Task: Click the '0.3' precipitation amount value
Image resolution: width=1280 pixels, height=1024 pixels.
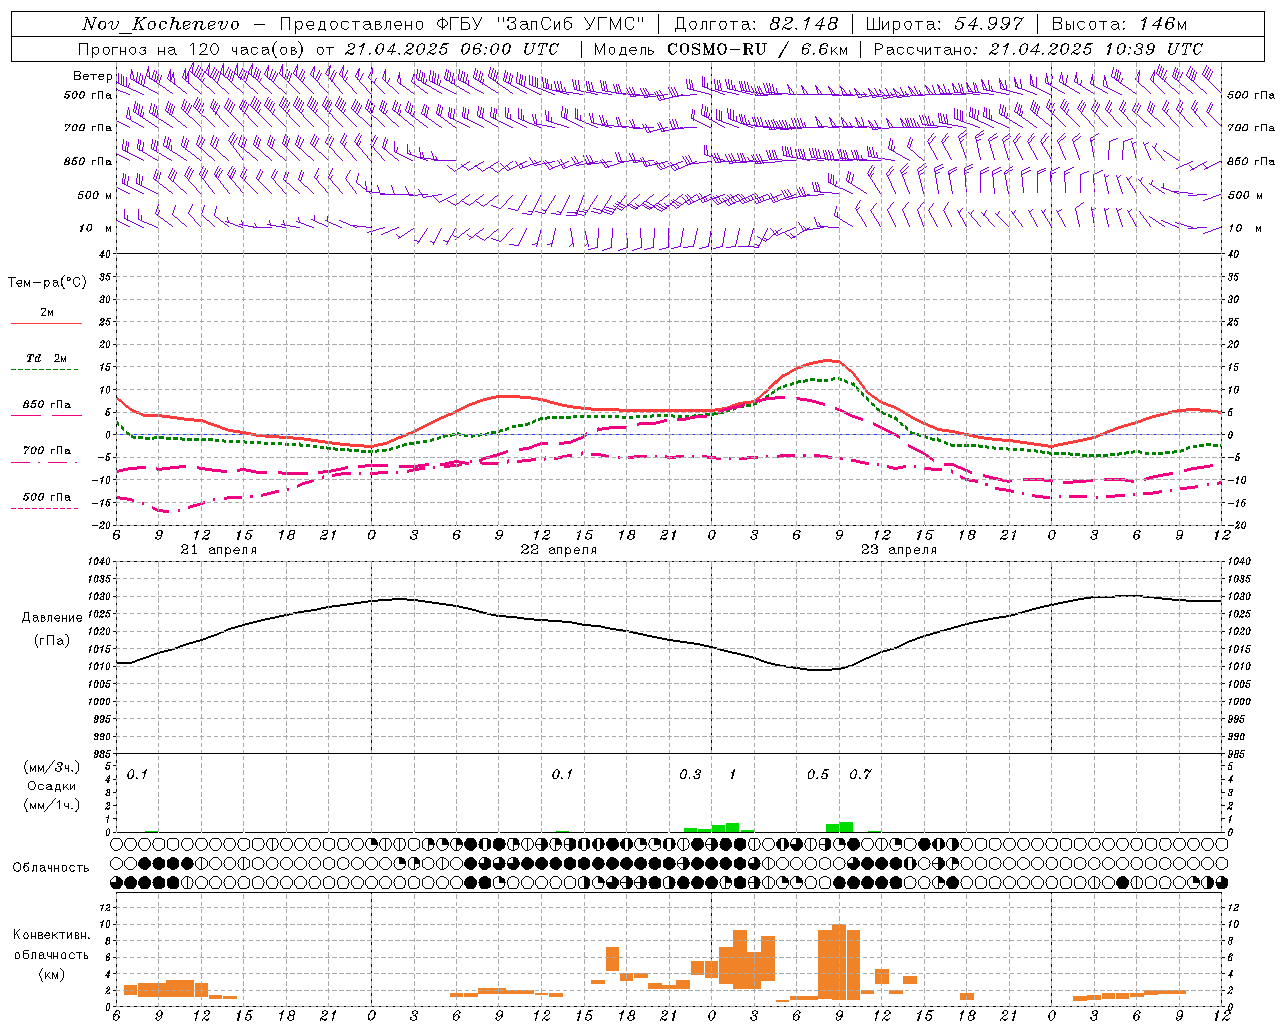Action: click(x=690, y=775)
